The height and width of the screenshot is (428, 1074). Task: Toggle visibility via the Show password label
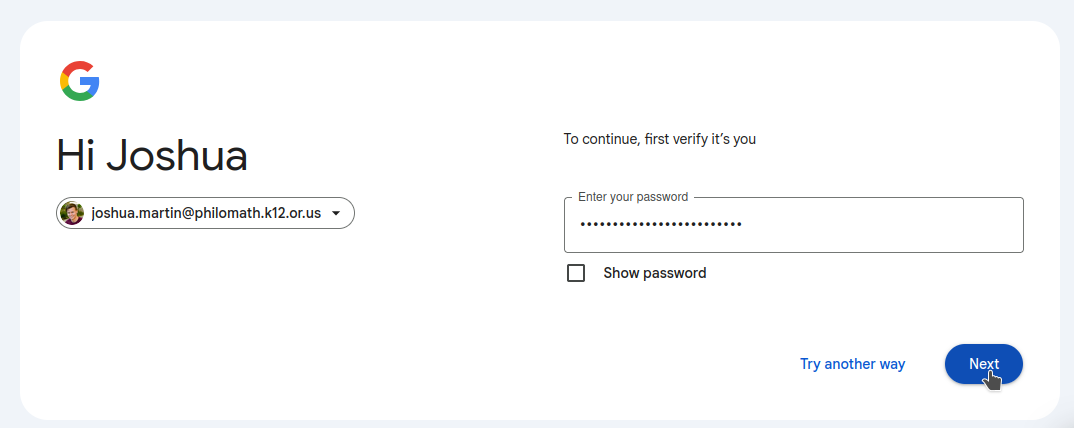(x=654, y=273)
